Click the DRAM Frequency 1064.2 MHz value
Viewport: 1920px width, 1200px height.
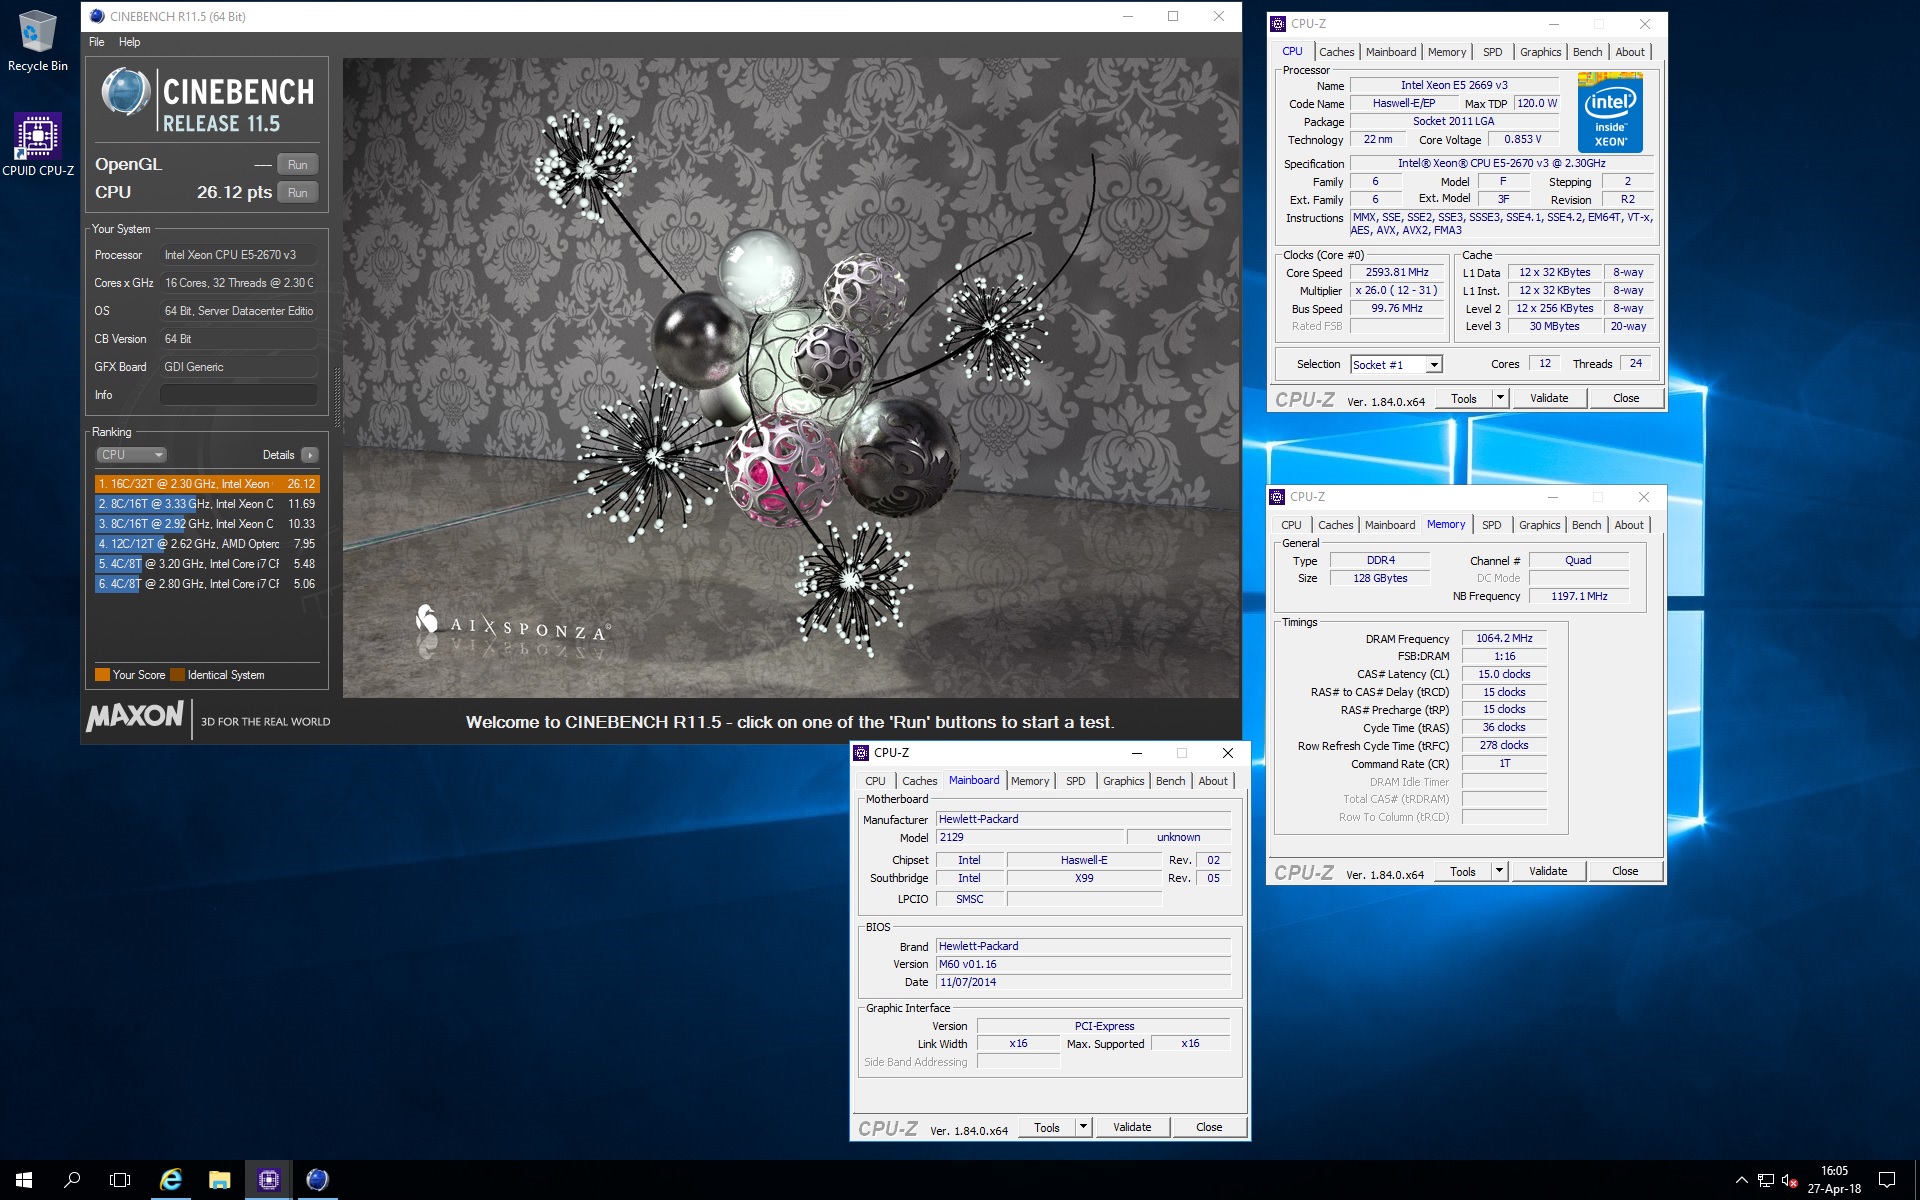click(1504, 638)
